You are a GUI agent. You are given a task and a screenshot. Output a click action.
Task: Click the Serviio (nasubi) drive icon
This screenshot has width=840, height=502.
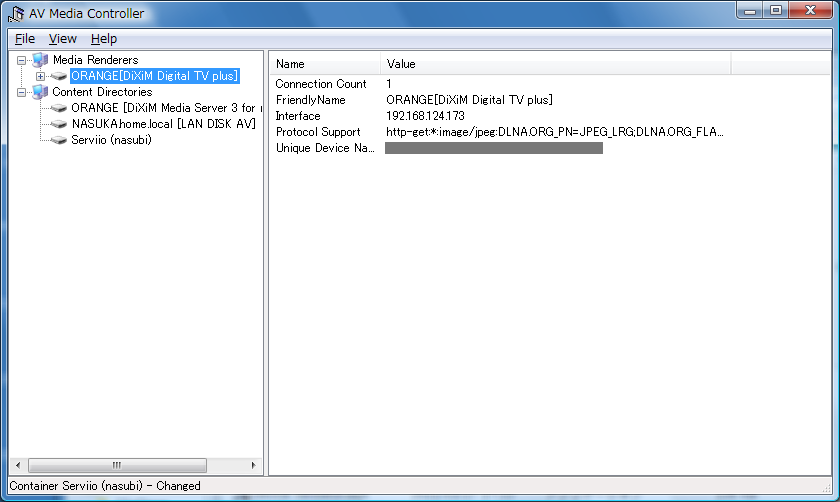[x=59, y=140]
